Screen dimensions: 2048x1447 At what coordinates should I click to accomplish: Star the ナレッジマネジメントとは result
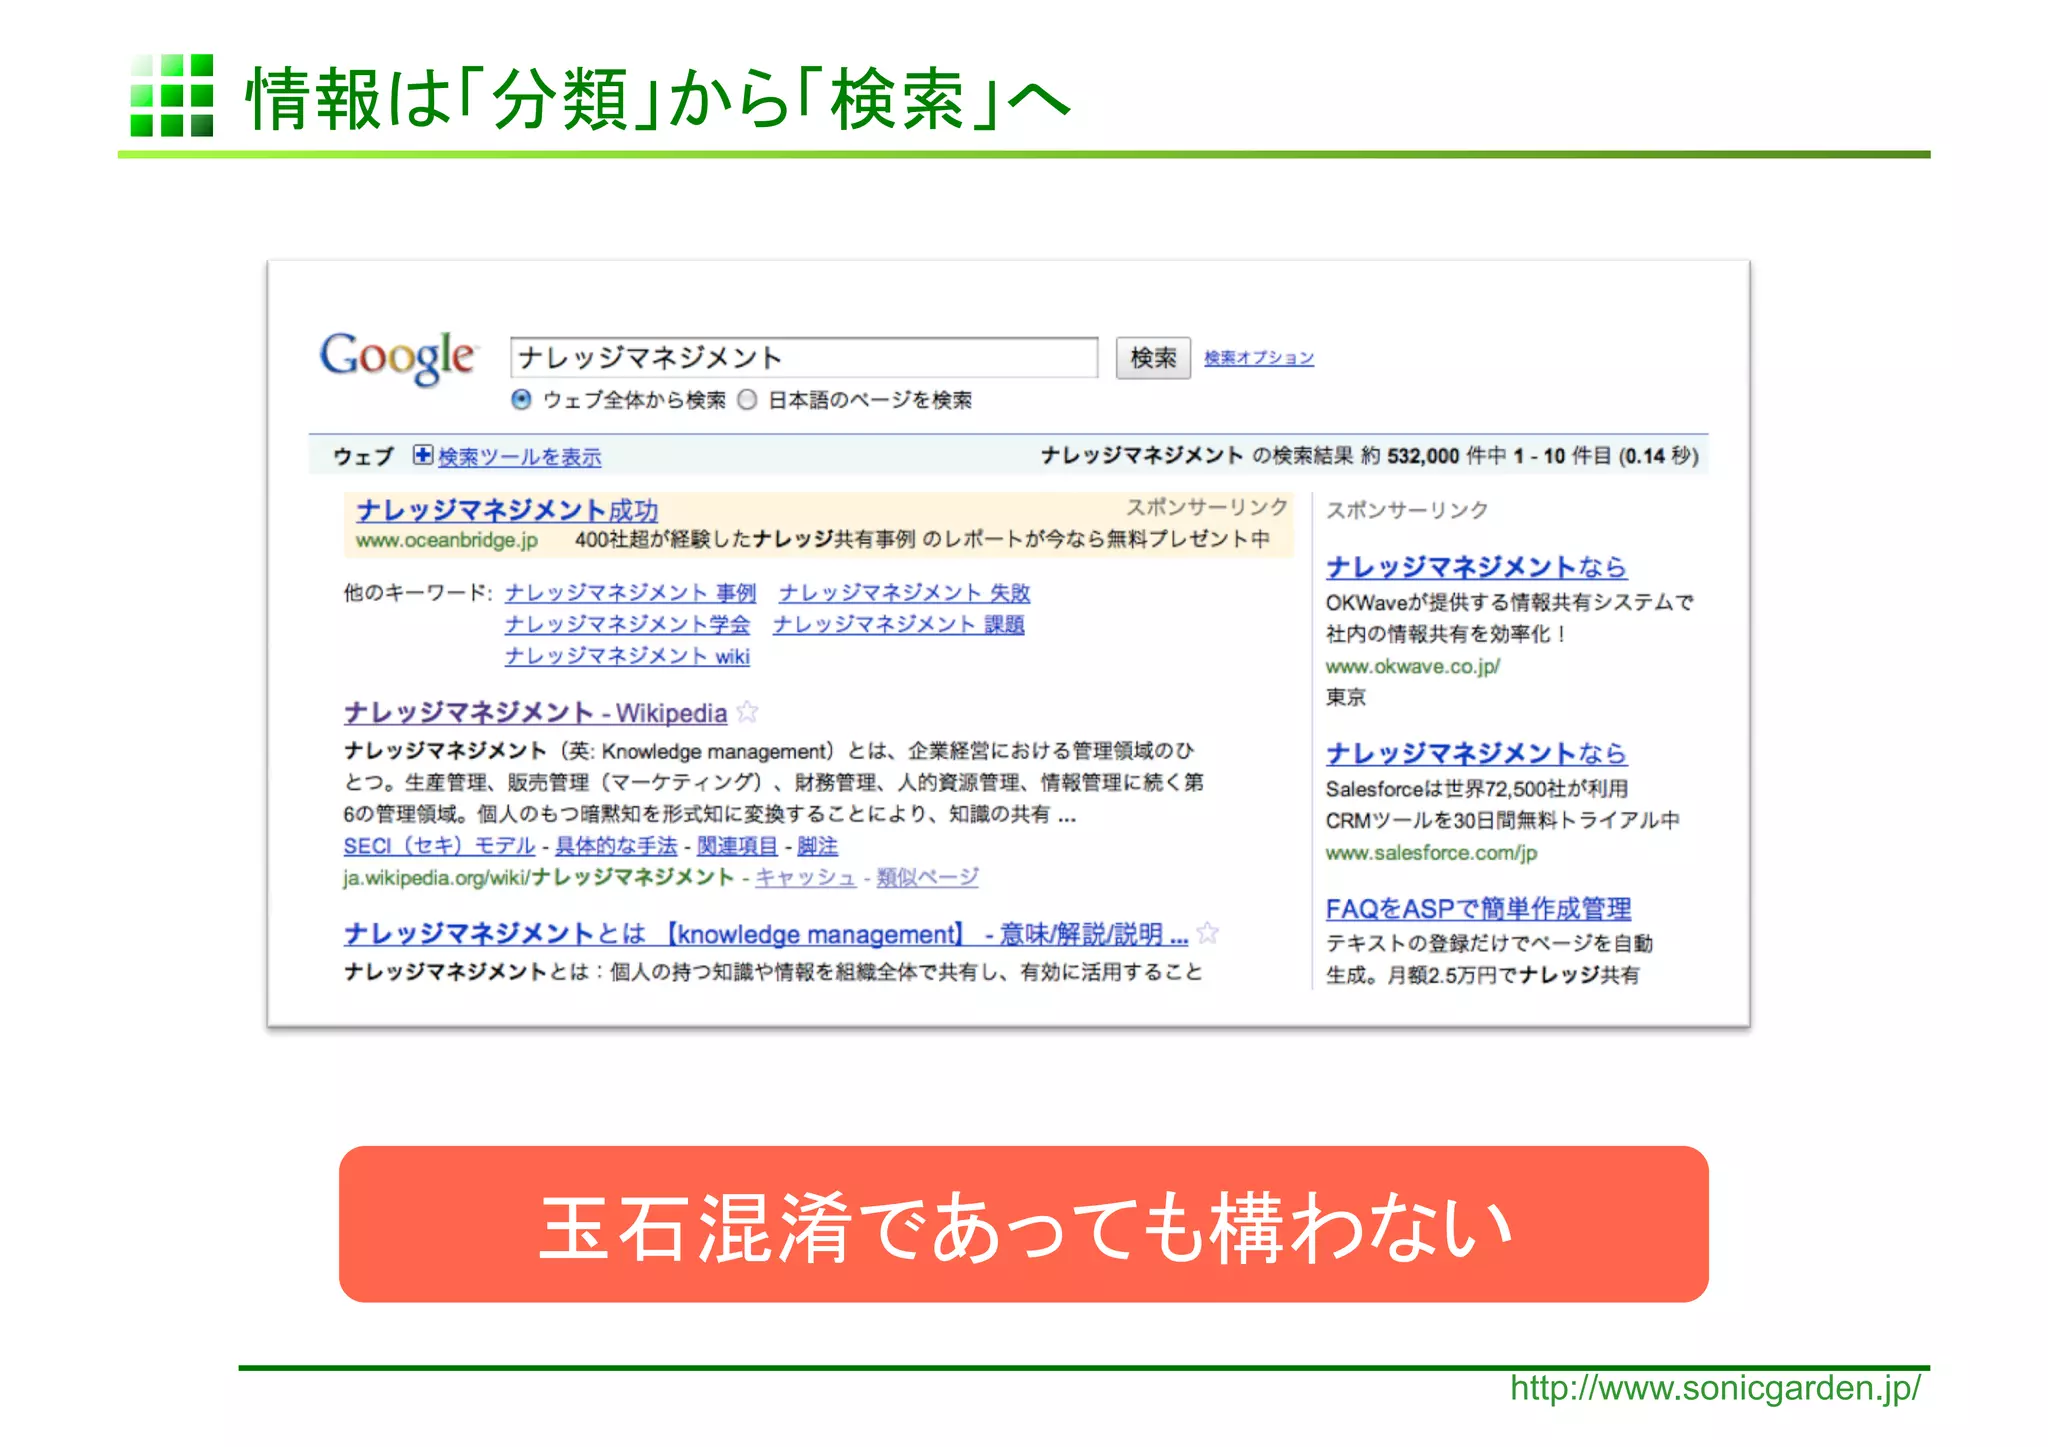tap(1207, 933)
